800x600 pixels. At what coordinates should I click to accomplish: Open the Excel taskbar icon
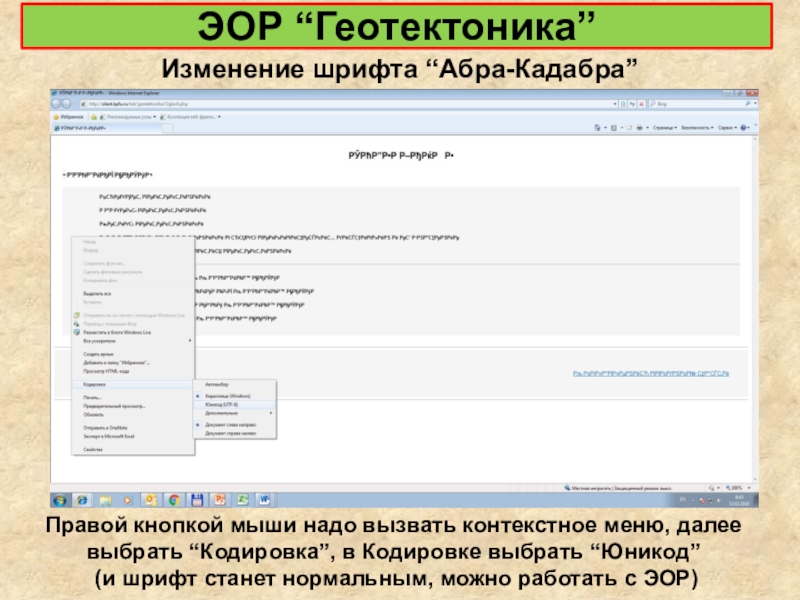[241, 498]
